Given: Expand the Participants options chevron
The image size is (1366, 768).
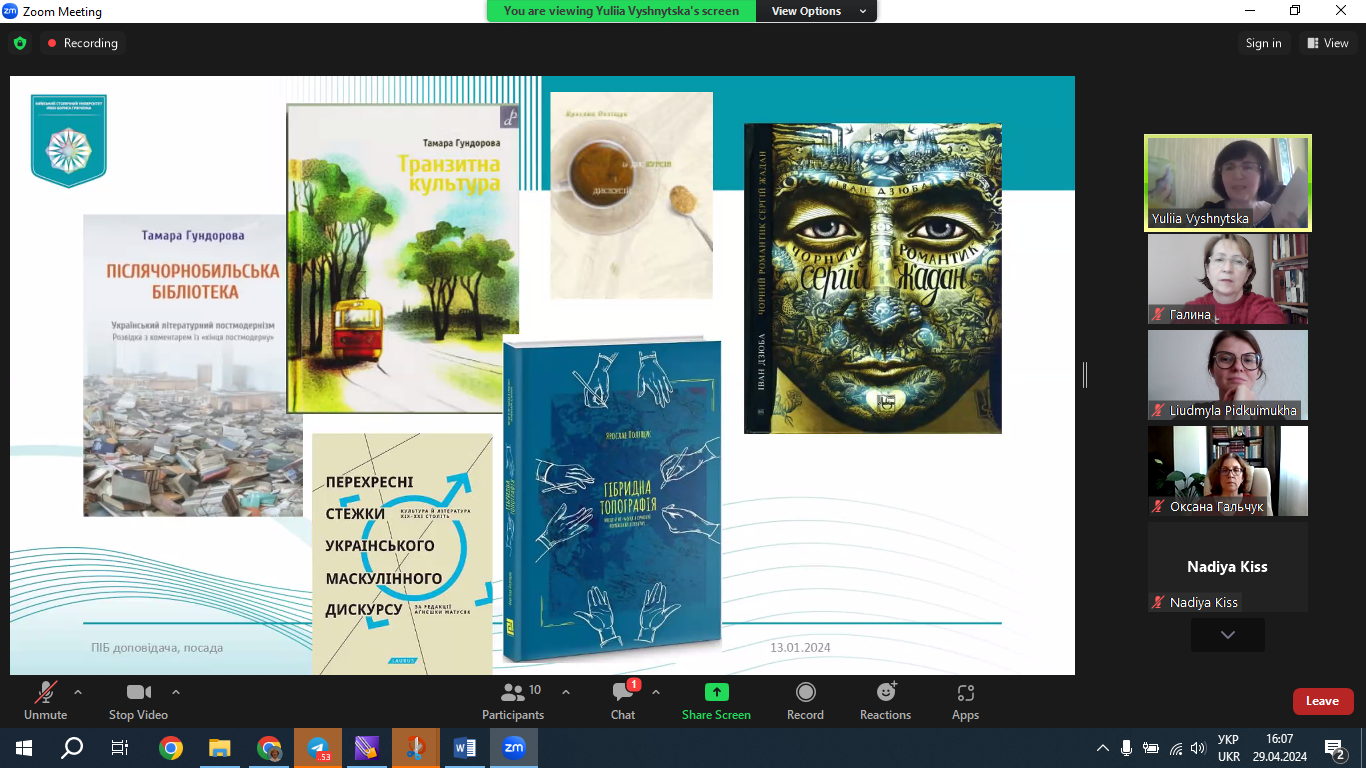Looking at the screenshot, I should pyautogui.click(x=566, y=692).
